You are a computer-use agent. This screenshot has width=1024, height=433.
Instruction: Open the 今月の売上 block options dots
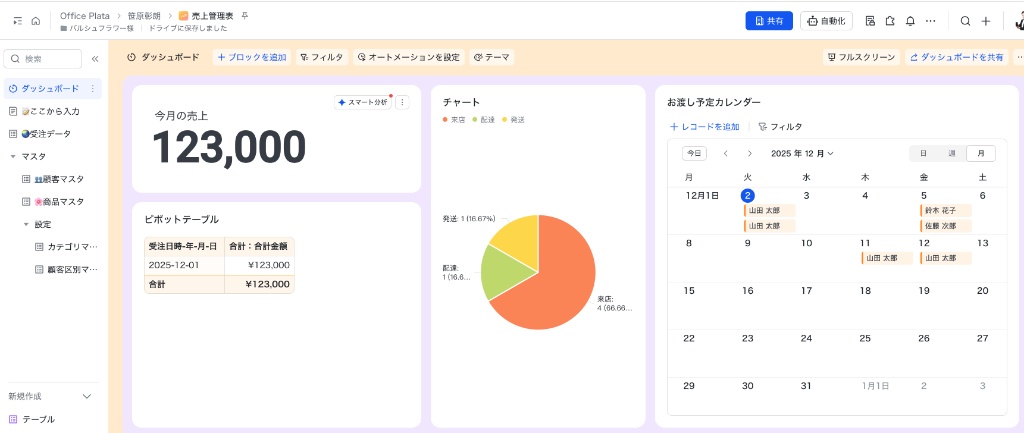click(402, 103)
